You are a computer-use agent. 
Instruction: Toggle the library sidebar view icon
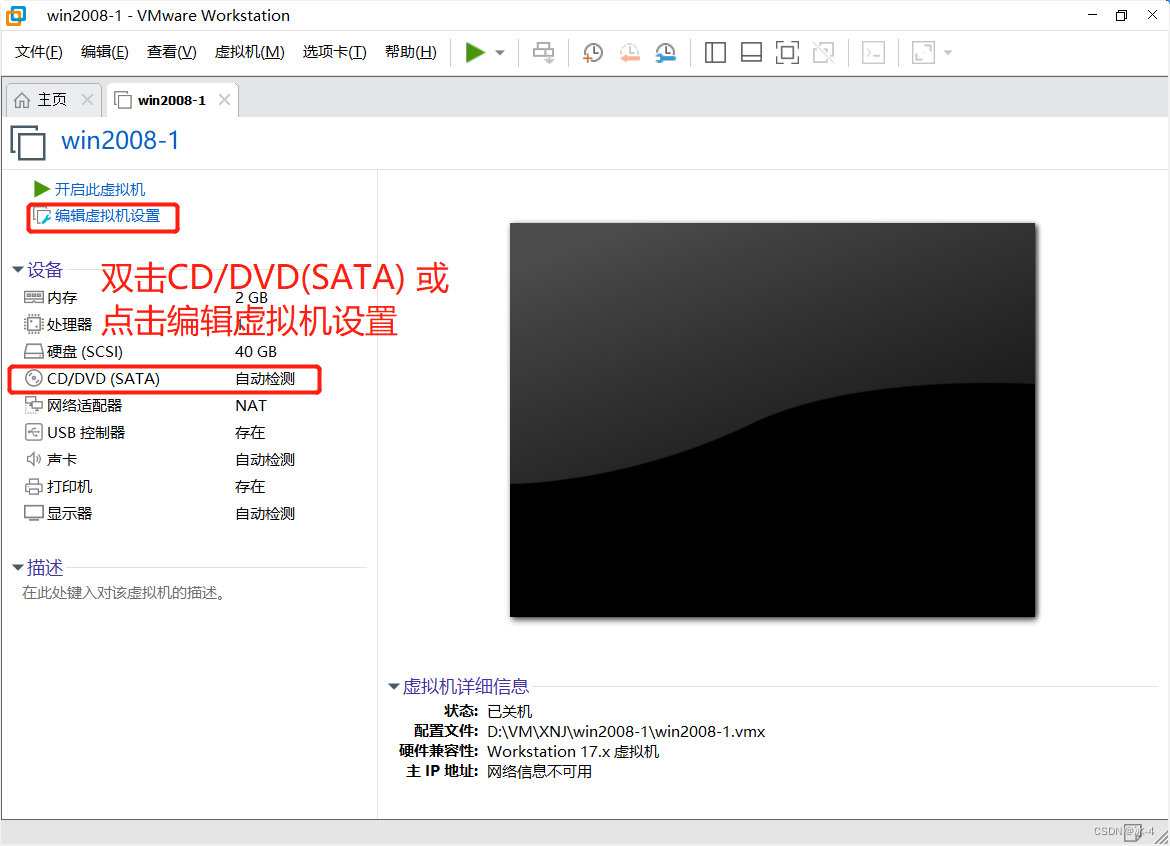click(715, 52)
